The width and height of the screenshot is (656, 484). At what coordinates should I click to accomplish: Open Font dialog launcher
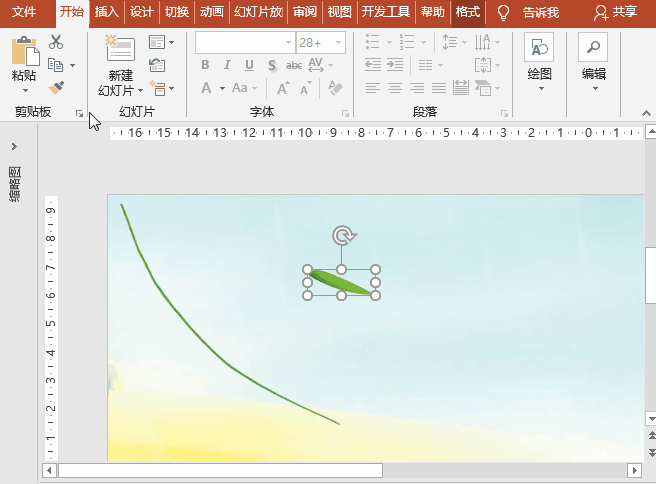point(345,113)
